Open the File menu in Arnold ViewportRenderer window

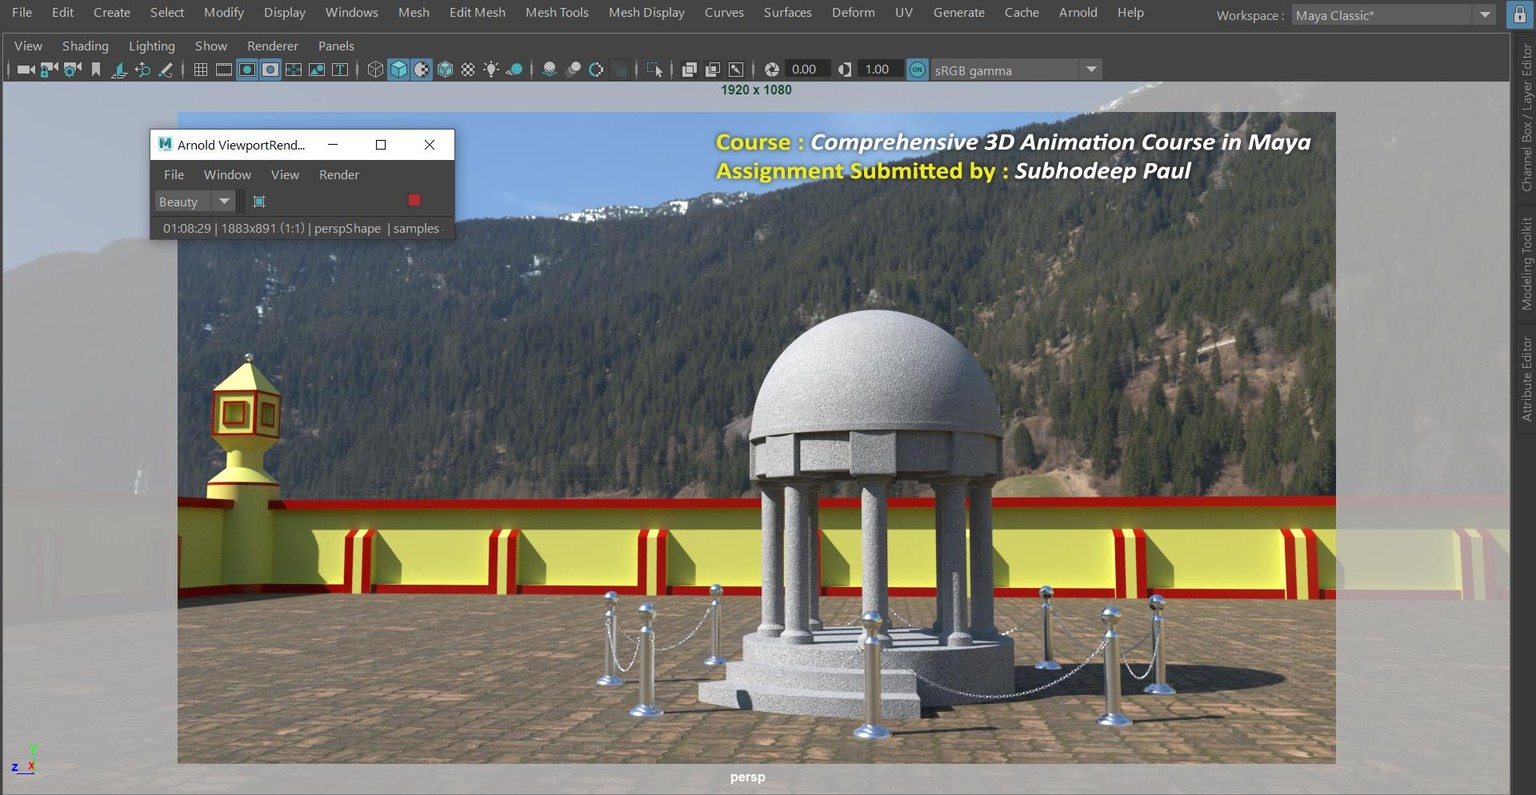(174, 174)
